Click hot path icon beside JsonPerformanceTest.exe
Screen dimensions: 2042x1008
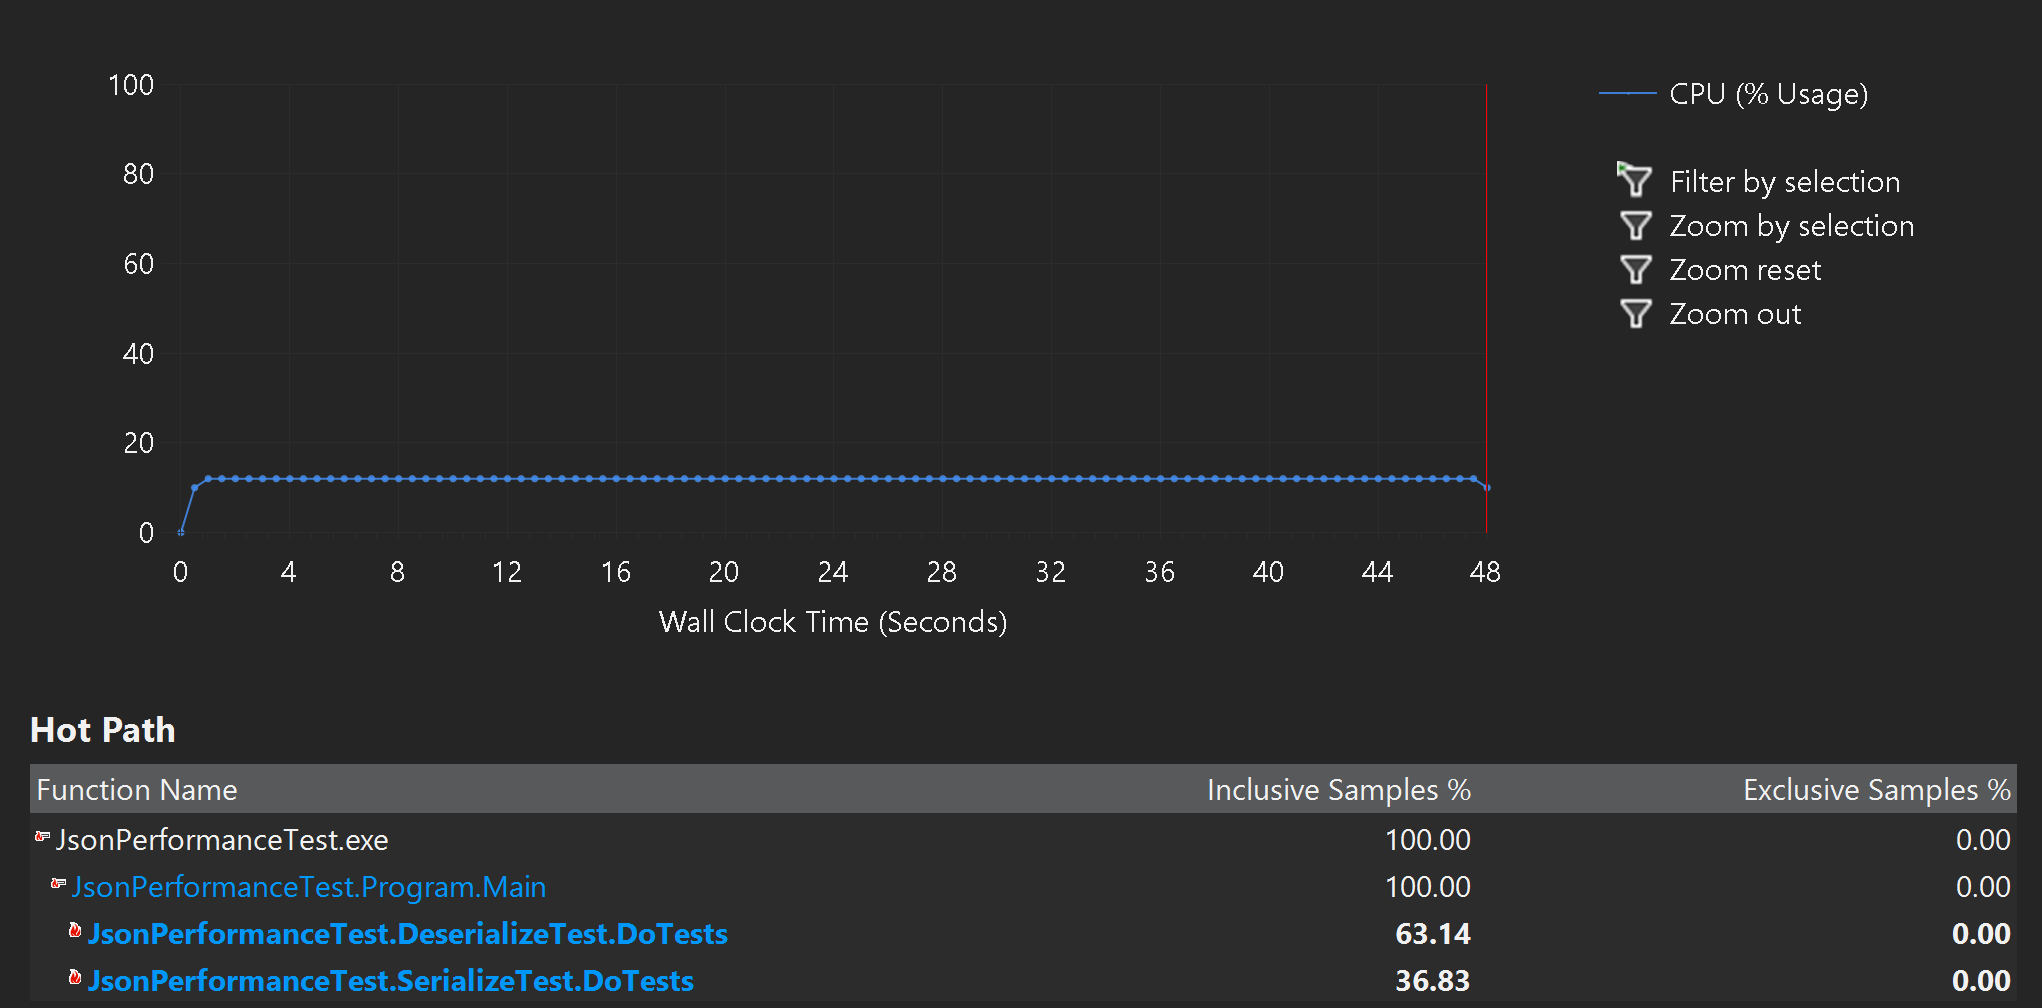(x=42, y=837)
